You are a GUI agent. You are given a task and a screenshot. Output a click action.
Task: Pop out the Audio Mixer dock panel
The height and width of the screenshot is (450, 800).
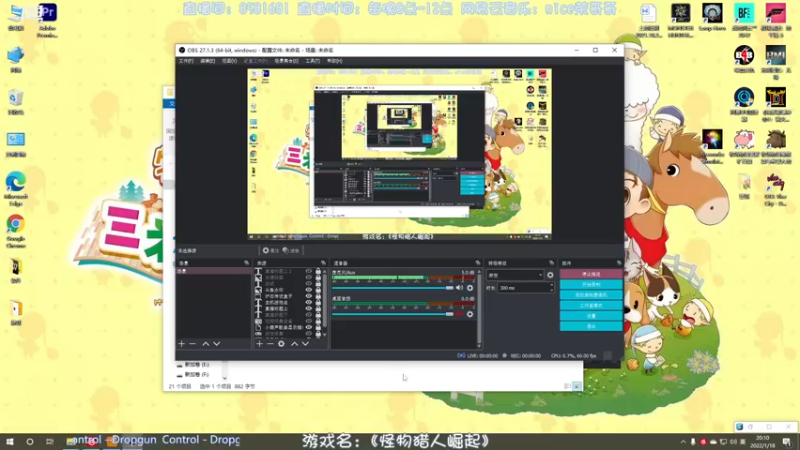pos(478,263)
